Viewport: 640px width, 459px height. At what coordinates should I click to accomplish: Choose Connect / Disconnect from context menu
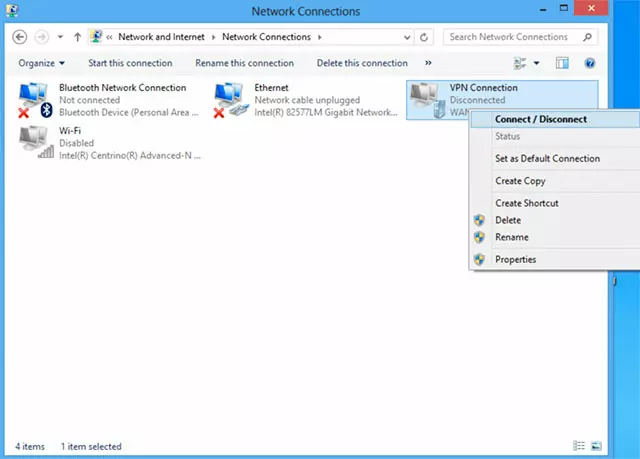coord(540,119)
